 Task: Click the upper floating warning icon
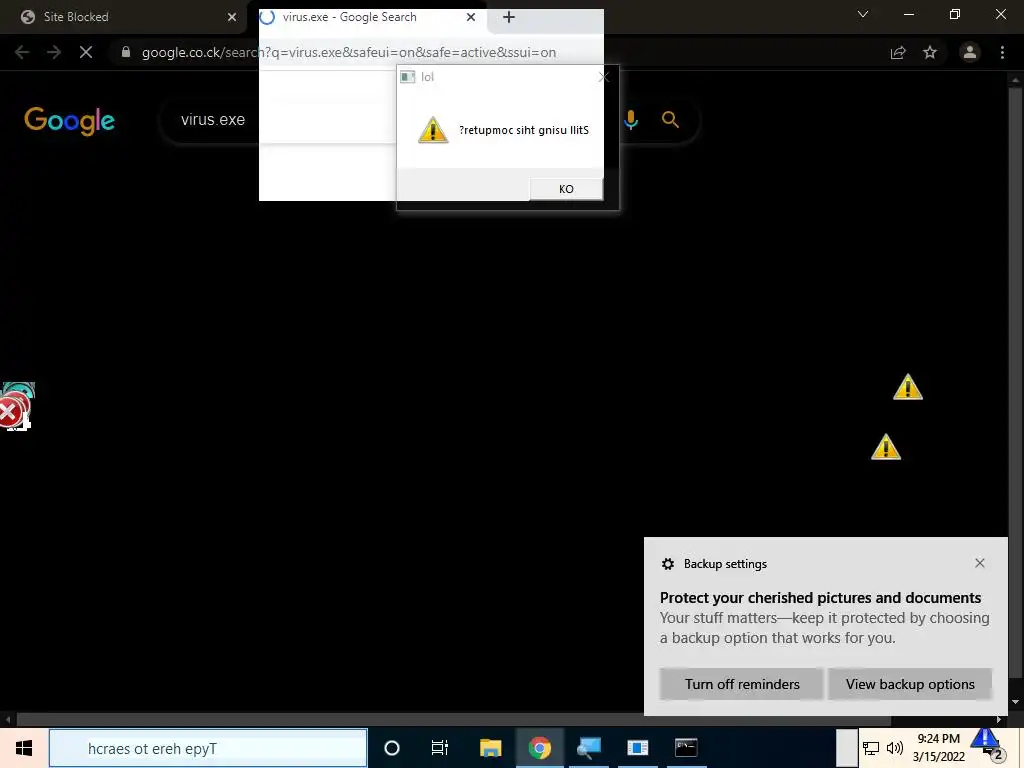(908, 387)
